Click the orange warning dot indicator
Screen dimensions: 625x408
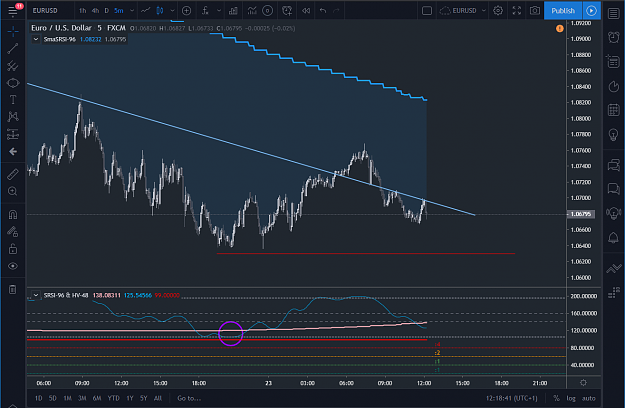coord(560,28)
